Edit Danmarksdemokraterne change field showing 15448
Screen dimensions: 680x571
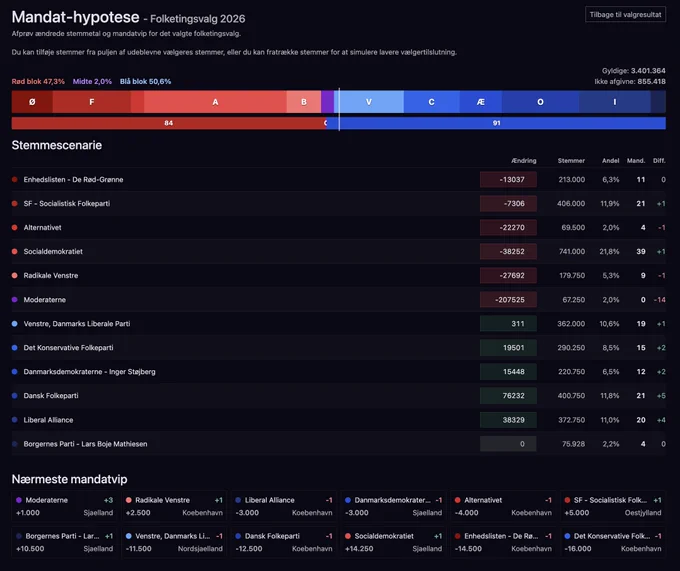tap(508, 372)
